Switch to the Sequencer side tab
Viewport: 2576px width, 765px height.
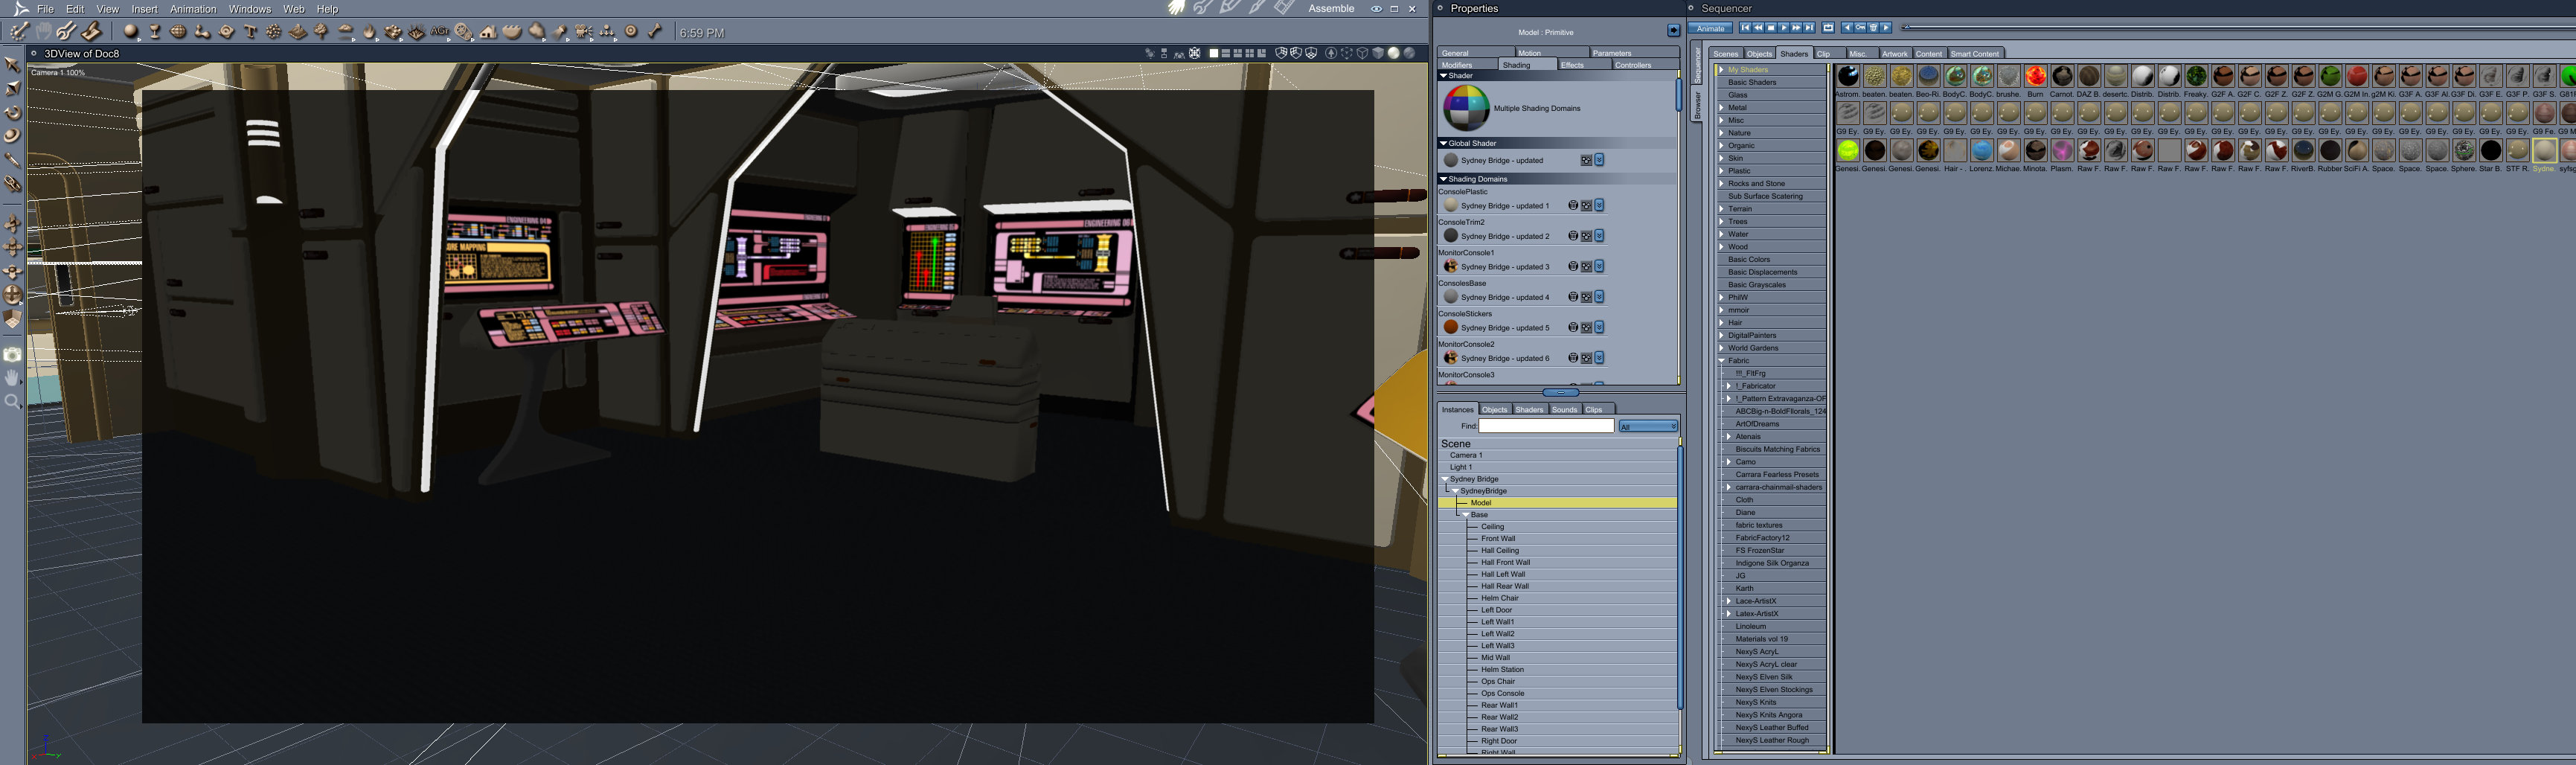(x=1697, y=65)
